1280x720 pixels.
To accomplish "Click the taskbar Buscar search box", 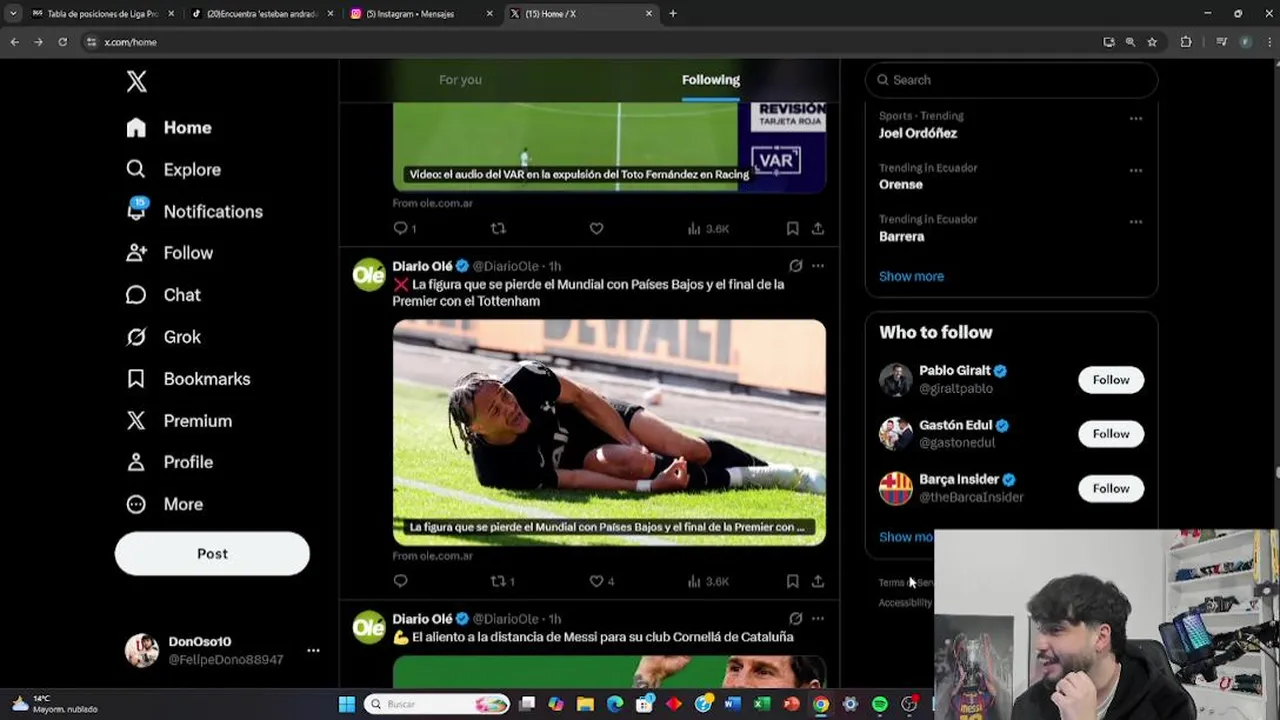I will click(x=437, y=704).
